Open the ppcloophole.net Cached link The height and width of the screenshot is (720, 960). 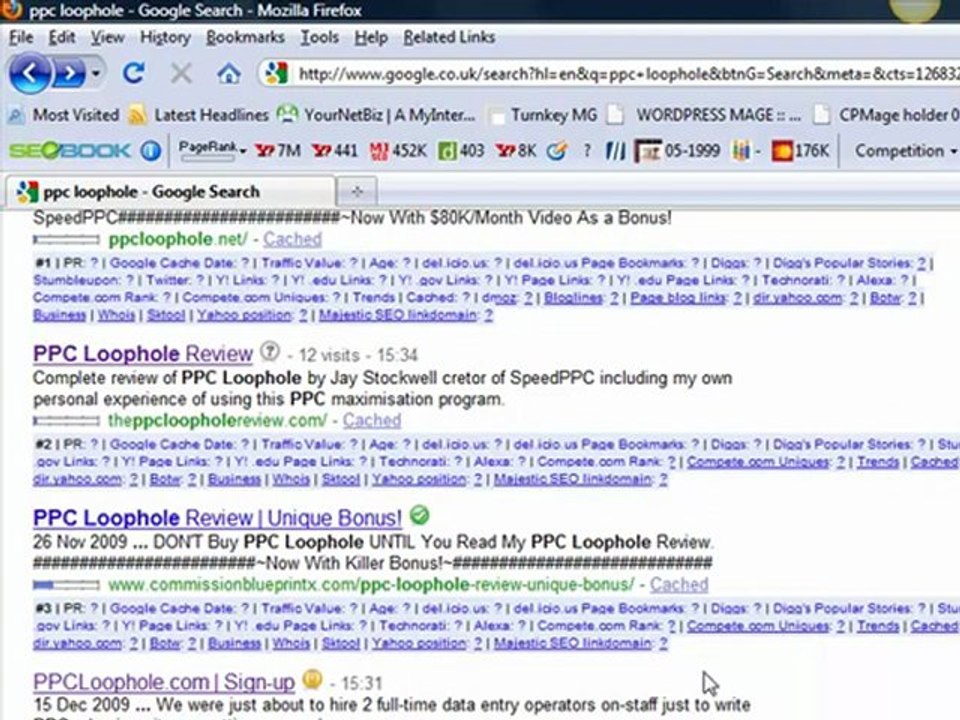(x=292, y=239)
